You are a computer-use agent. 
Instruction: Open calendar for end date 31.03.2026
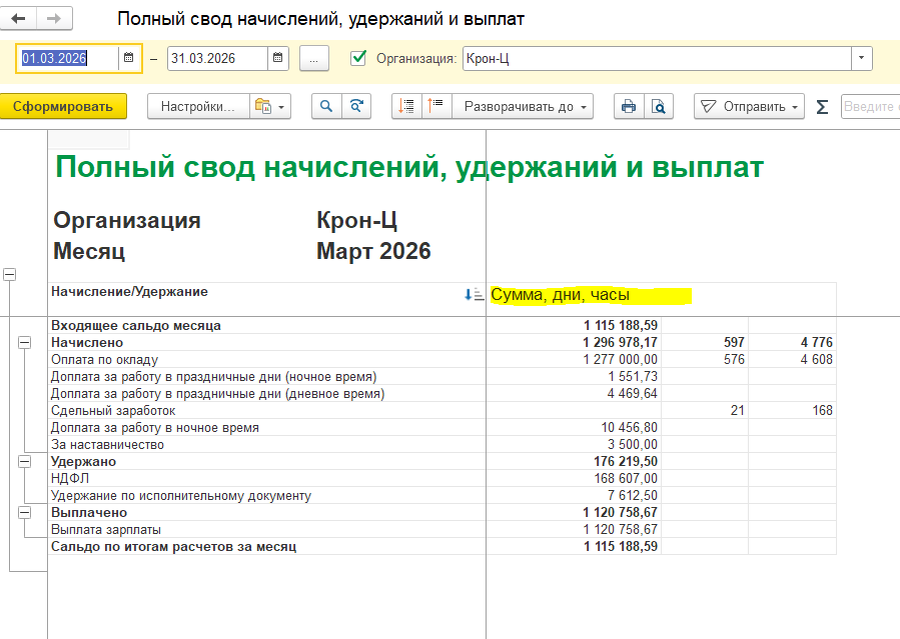click(x=278, y=58)
